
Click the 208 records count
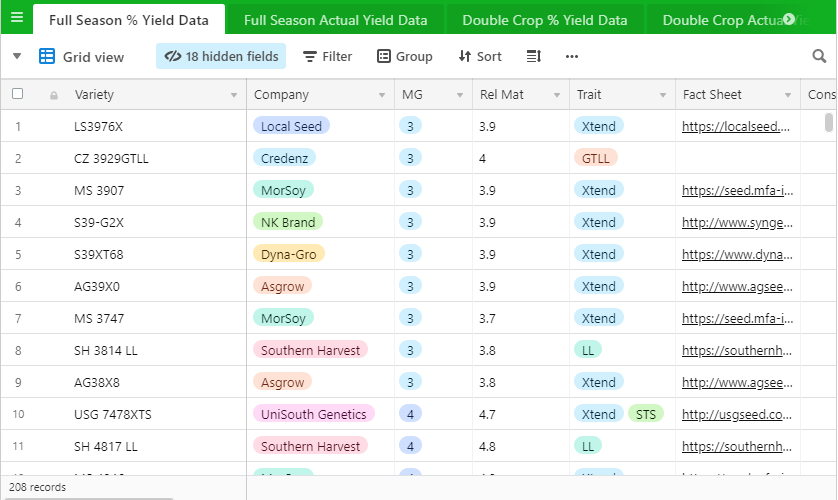[37, 487]
